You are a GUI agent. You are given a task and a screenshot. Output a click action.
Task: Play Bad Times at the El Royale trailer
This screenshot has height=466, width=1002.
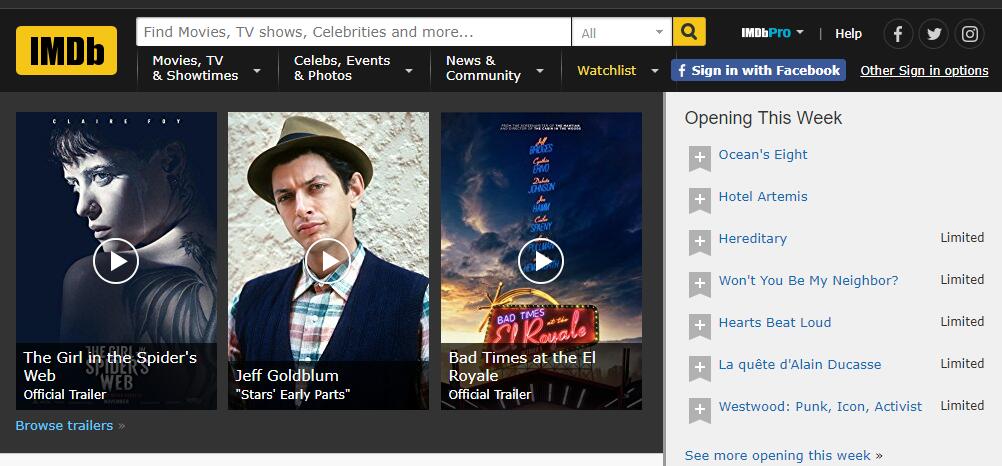(x=541, y=261)
